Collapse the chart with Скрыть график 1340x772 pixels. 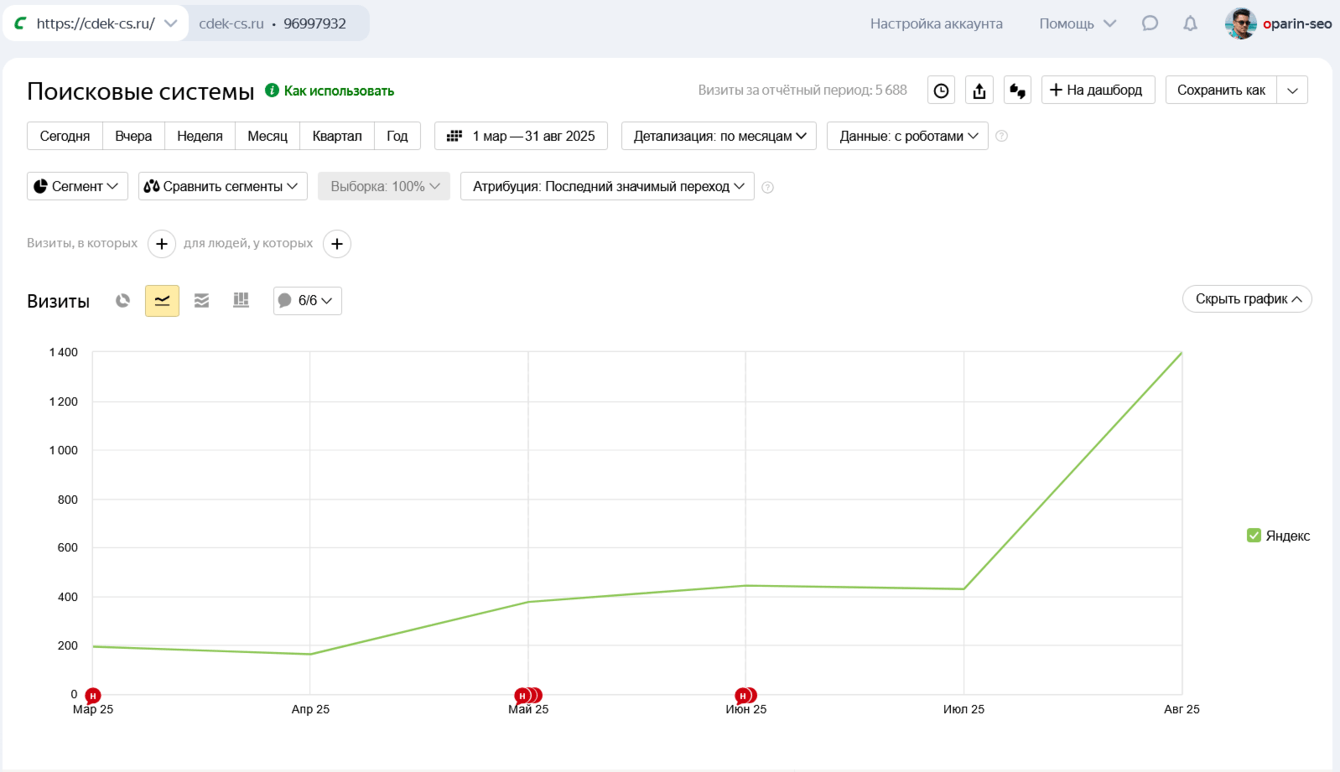[x=1247, y=299]
